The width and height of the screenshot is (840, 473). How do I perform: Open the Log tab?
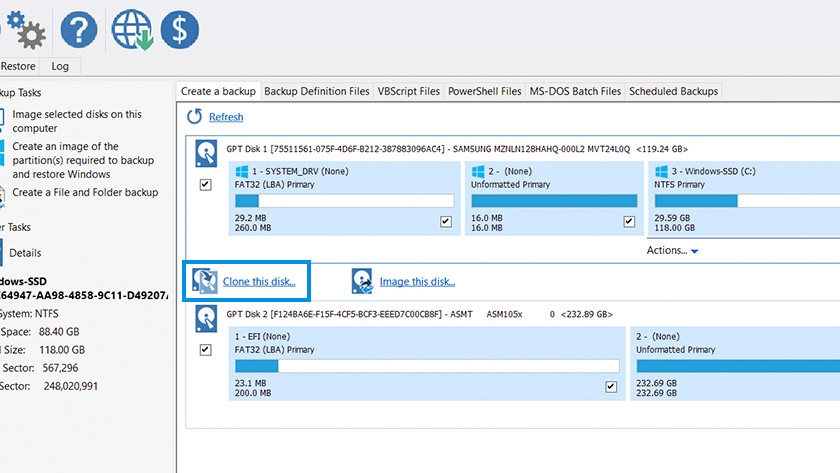[60, 66]
